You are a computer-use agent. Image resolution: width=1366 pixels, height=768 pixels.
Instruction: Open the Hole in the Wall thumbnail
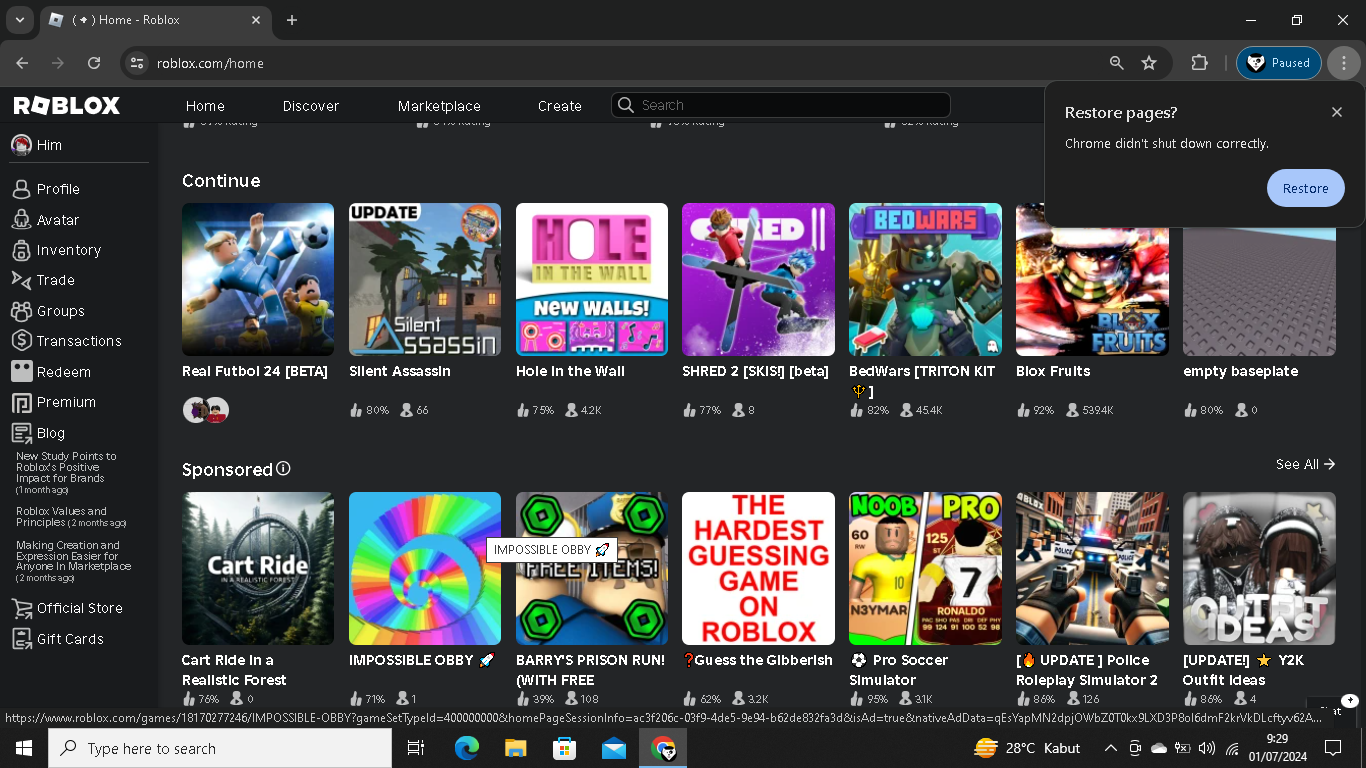click(592, 280)
